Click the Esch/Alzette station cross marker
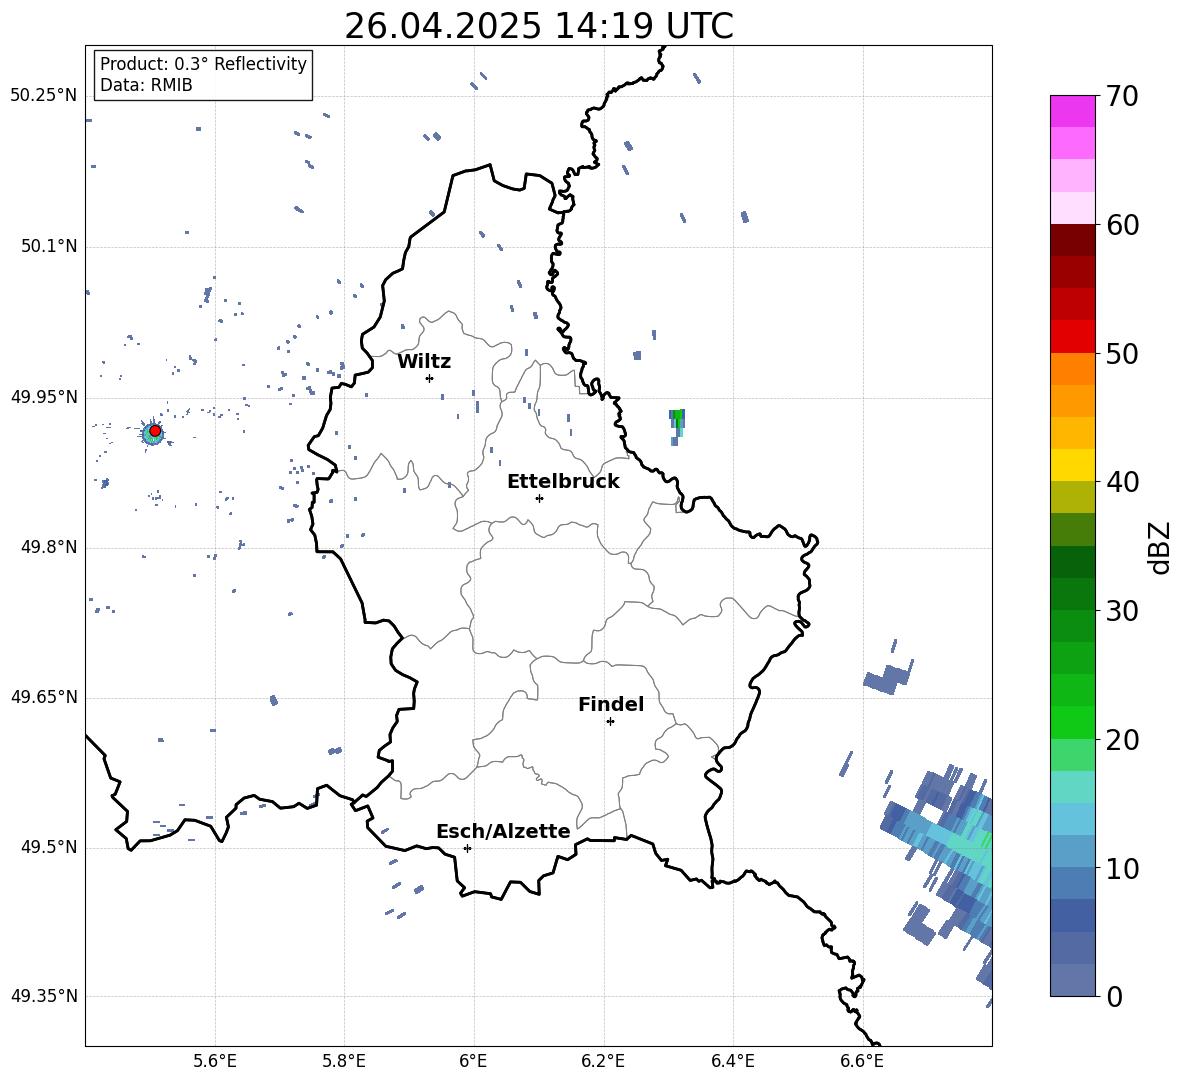This screenshot has width=1184, height=1081. (467, 848)
